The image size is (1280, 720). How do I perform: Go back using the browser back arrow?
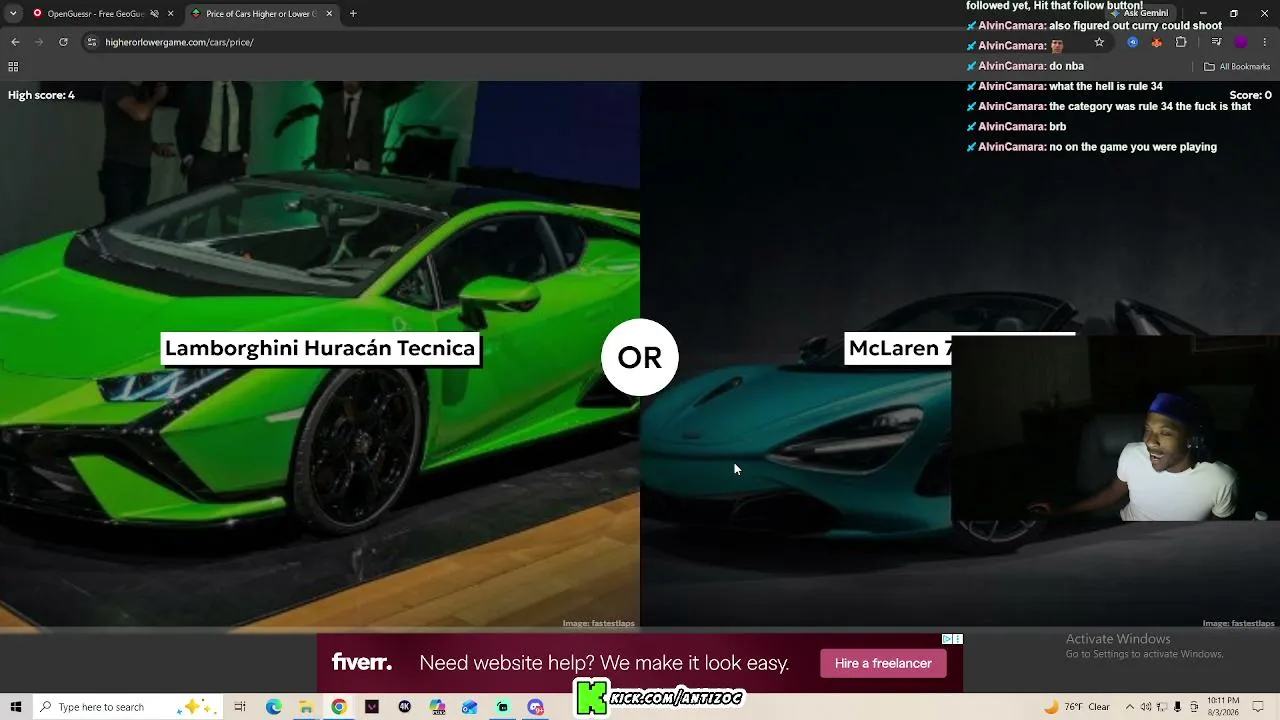15,42
